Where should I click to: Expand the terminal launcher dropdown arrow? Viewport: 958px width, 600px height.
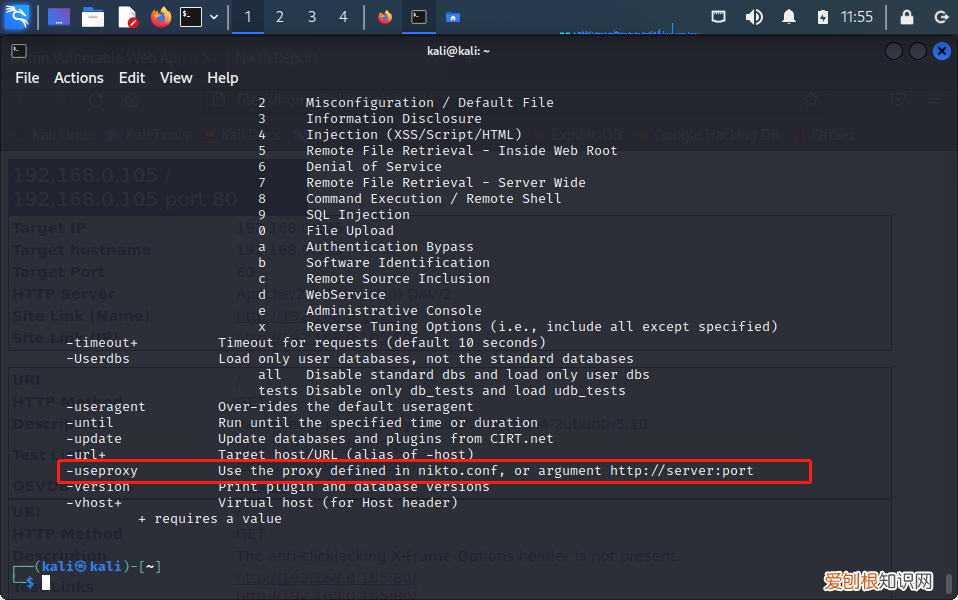pyautogui.click(x=213, y=17)
